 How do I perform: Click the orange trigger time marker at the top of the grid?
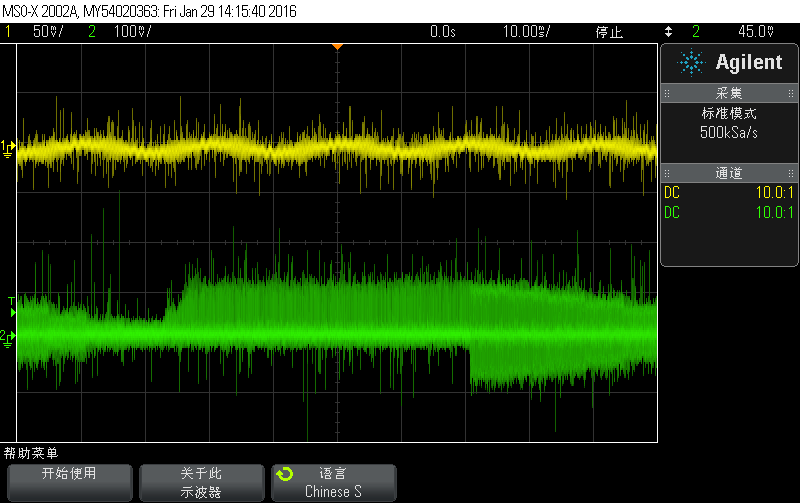pos(337,46)
